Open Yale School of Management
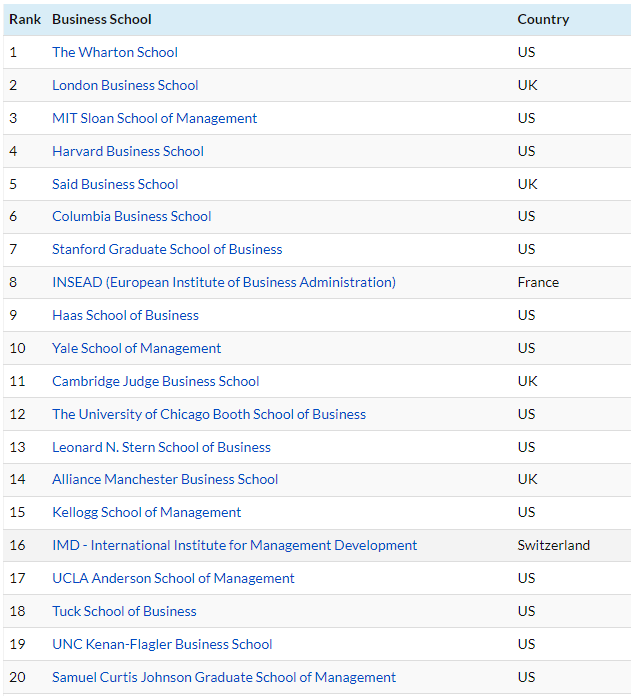 point(137,348)
